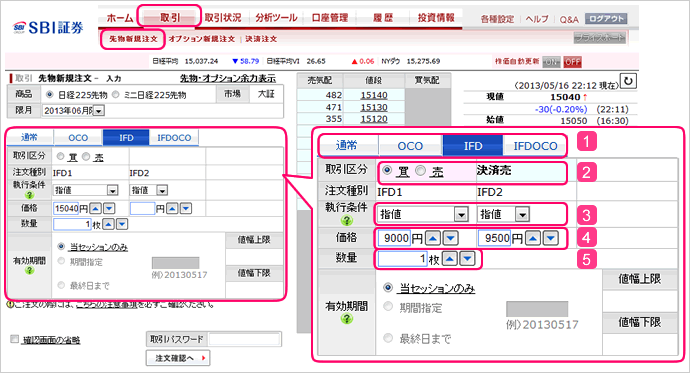
Task: Open the 限月 2013年06月限 dropdown
Action: pos(73,110)
